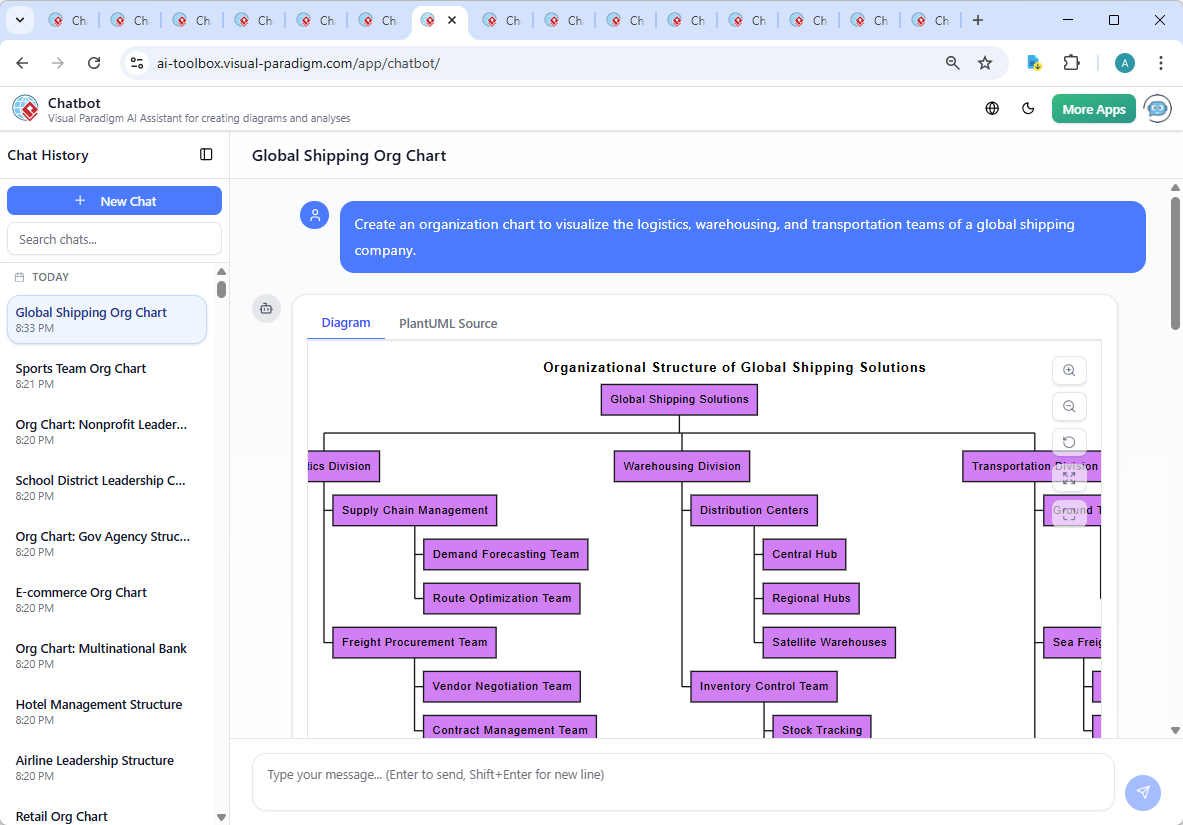Viewport: 1183px width, 825px height.
Task: Enable dark mode with the moon icon
Action: coord(1028,108)
